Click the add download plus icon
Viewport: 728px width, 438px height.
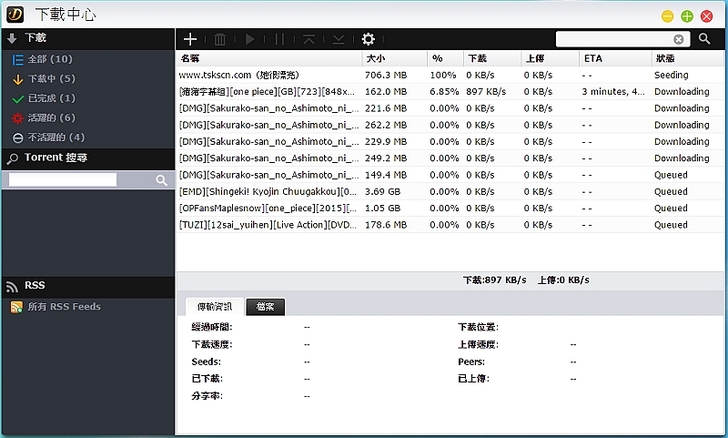click(x=190, y=39)
